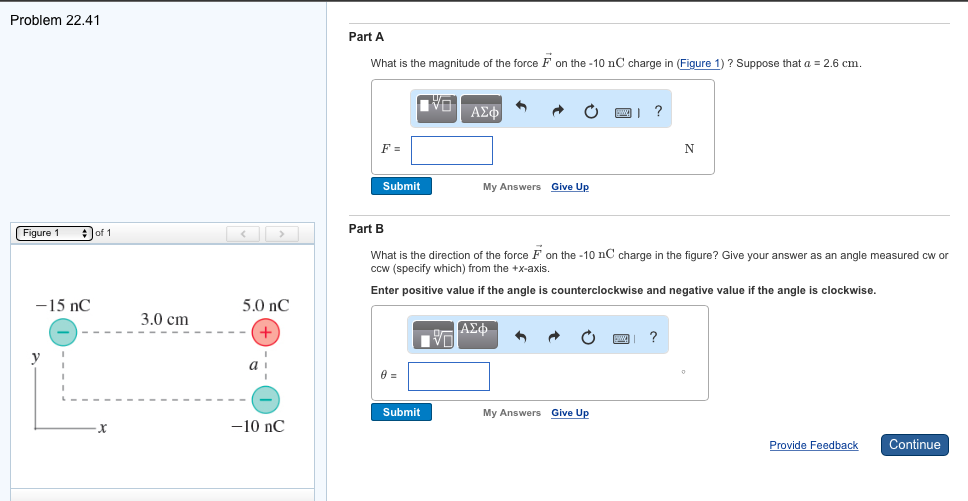Click the θ answer input field
Viewport: 968px width, 501px height.
[449, 376]
